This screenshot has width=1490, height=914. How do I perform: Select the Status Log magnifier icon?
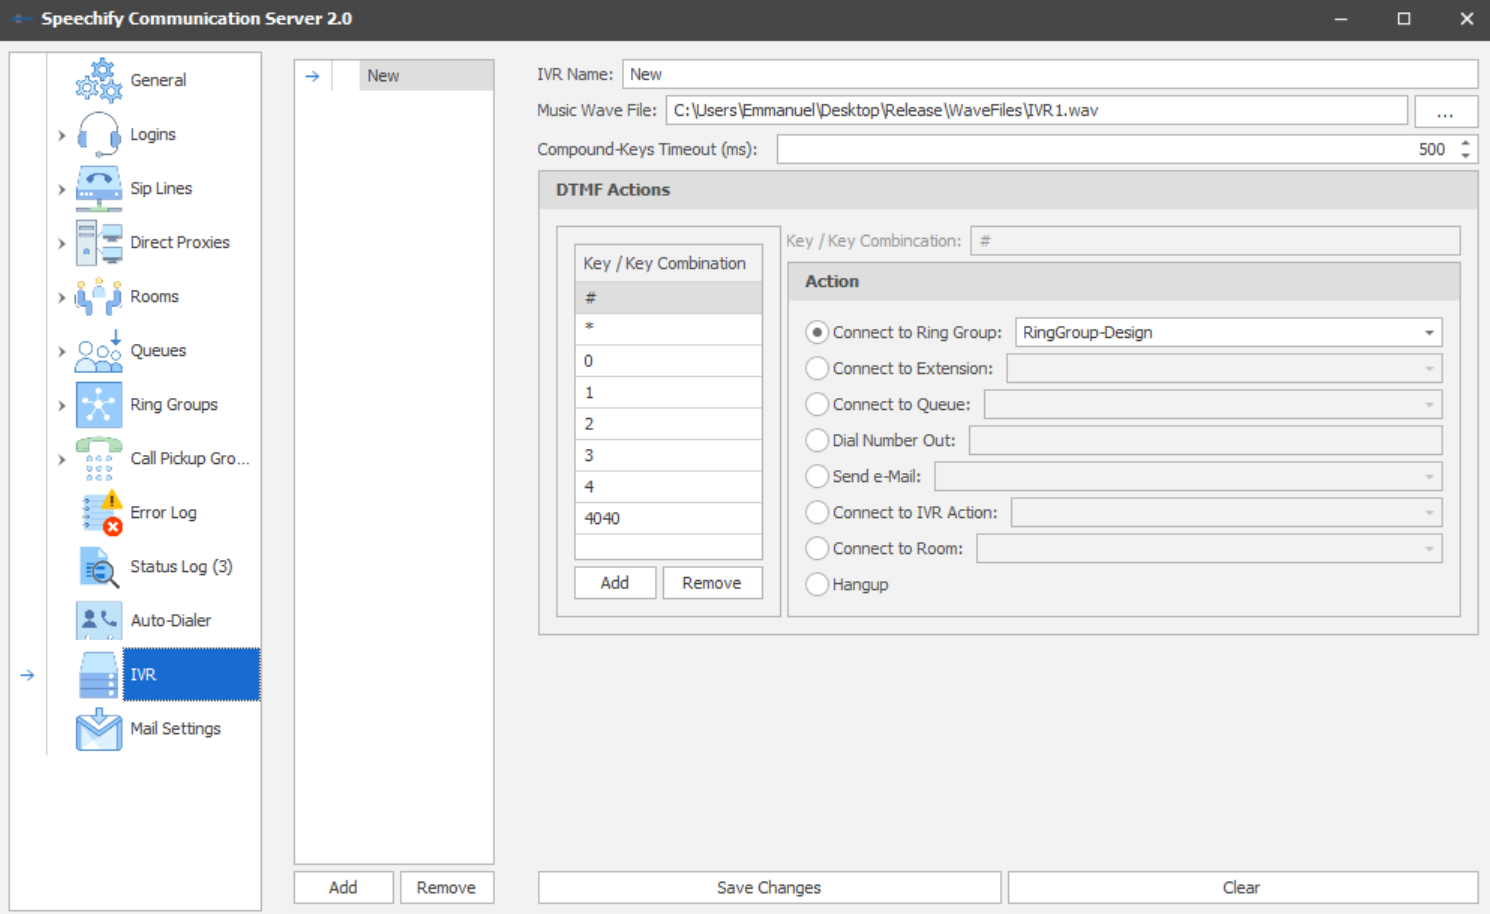coord(99,566)
